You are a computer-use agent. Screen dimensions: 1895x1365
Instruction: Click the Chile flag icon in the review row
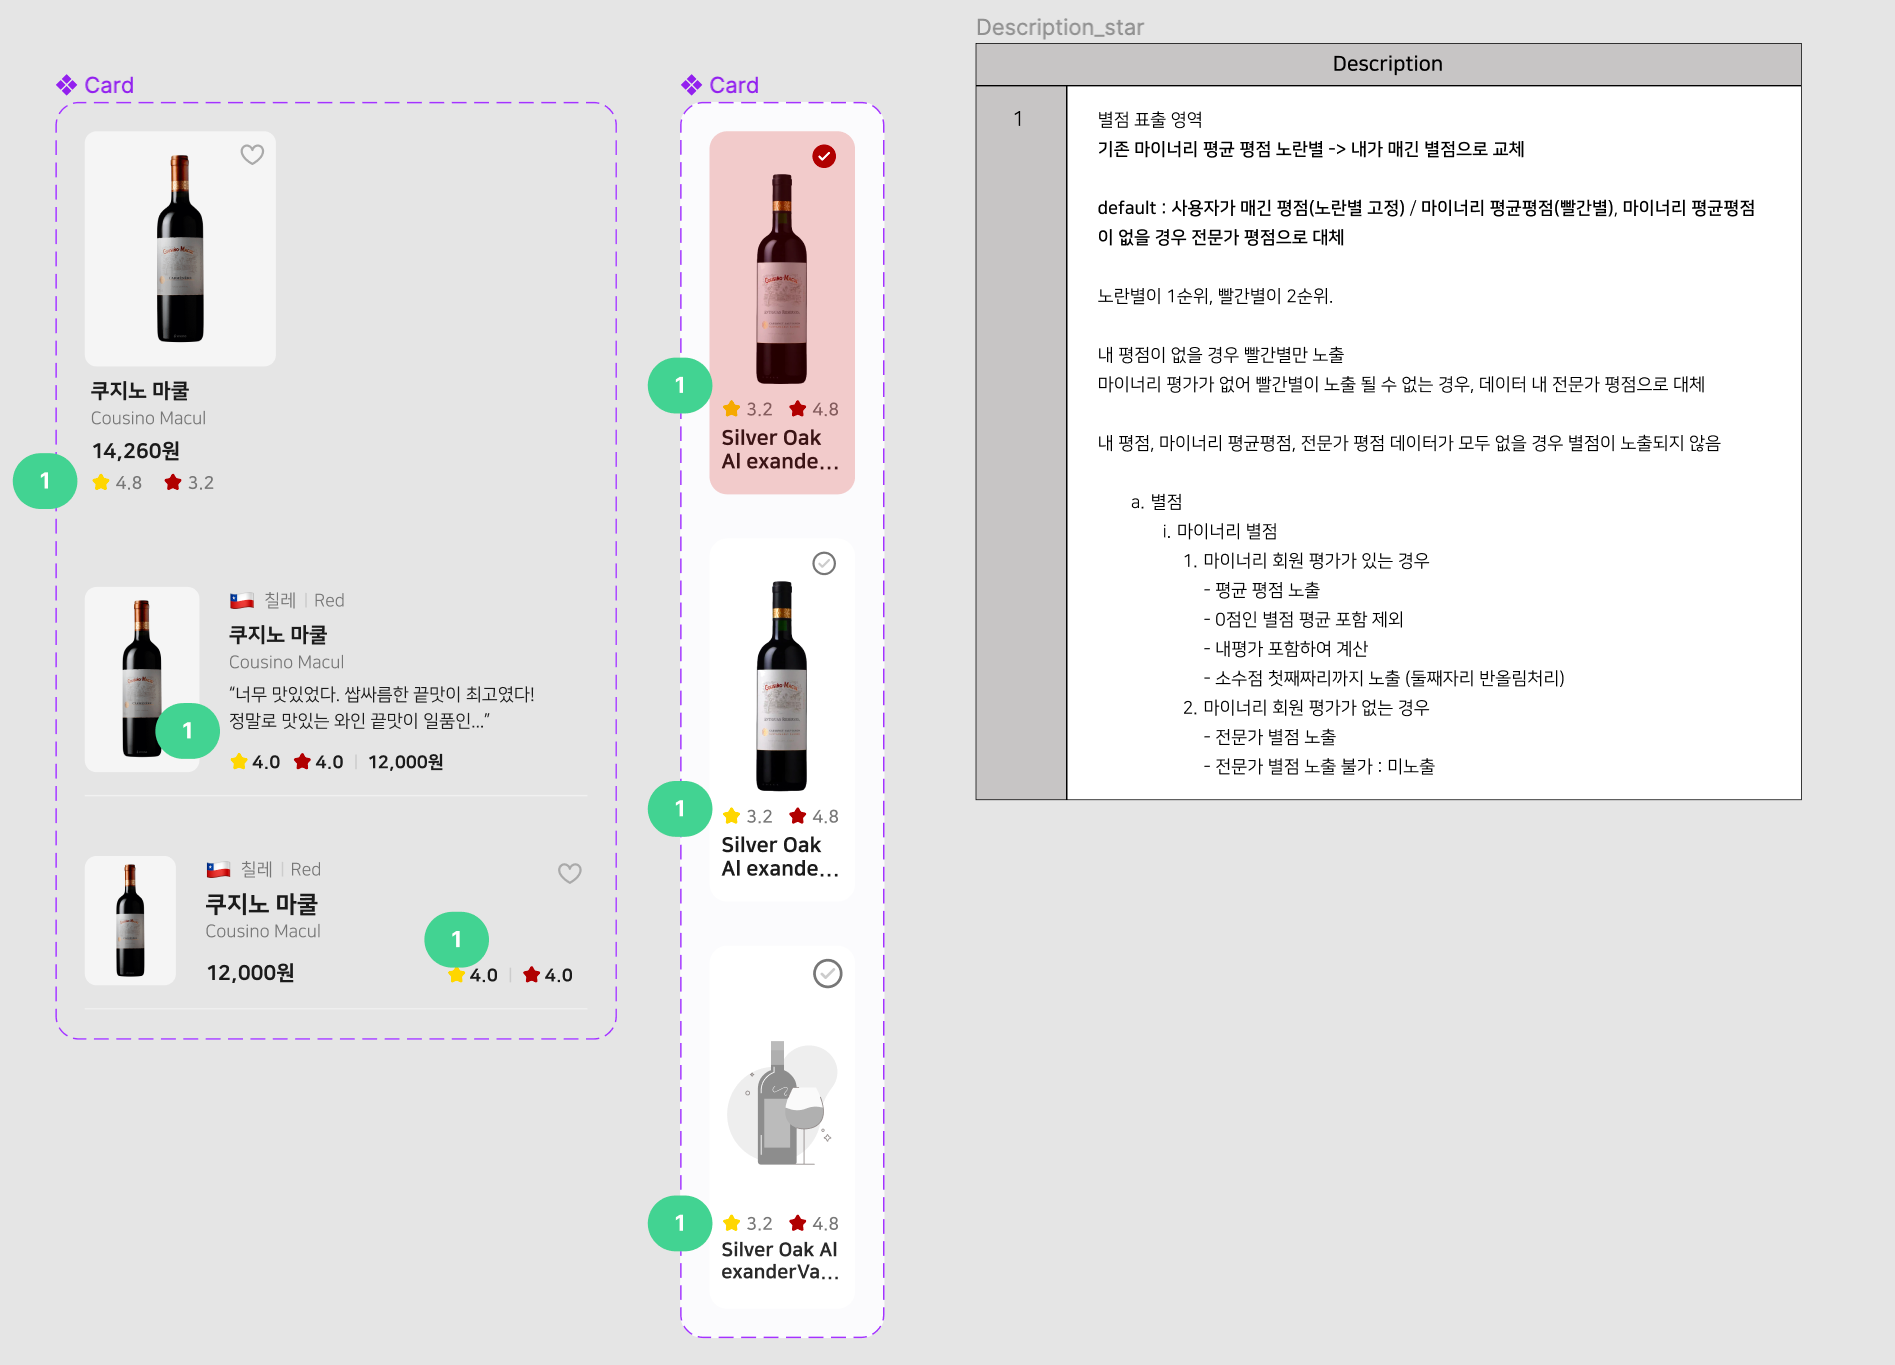pyautogui.click(x=242, y=600)
